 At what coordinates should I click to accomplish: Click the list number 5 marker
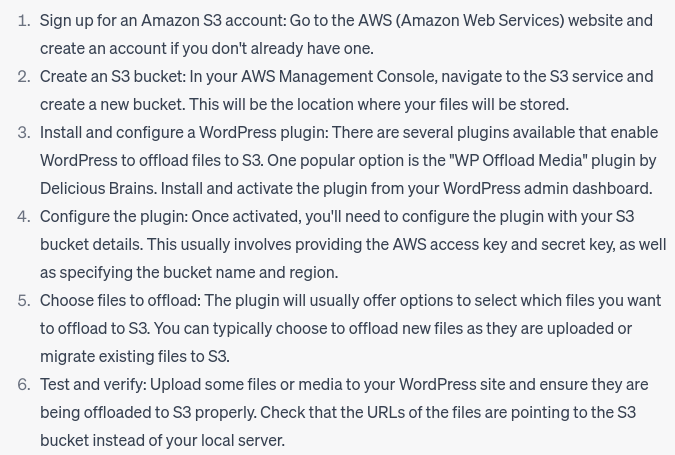tap(25, 300)
